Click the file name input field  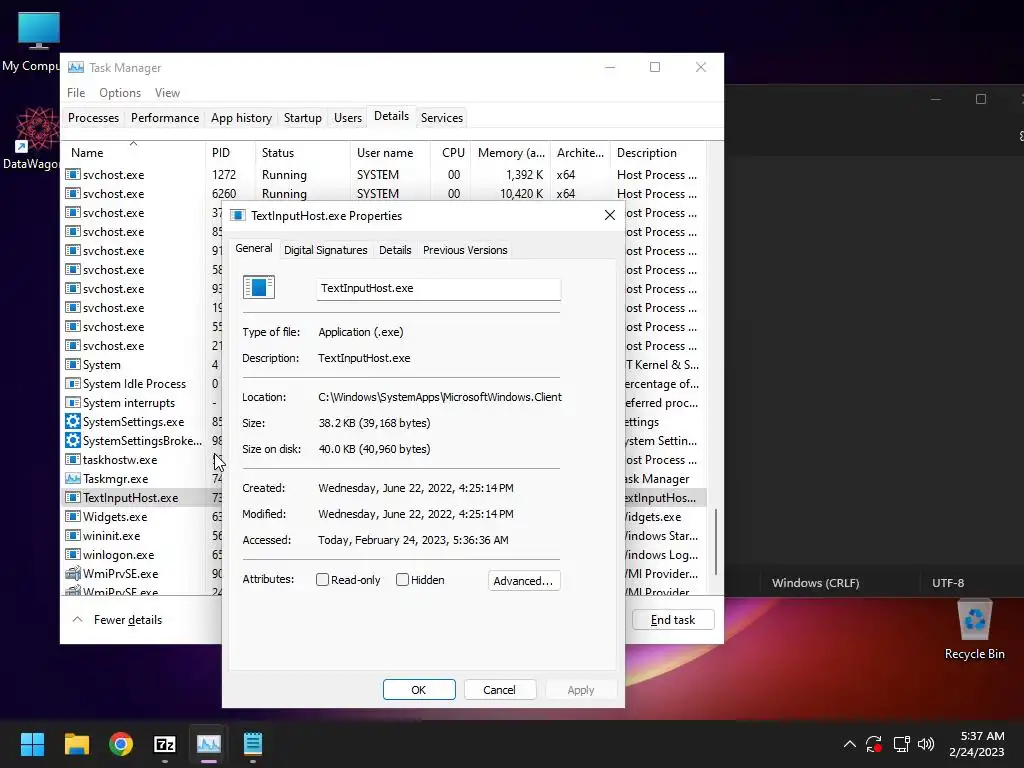pos(438,289)
